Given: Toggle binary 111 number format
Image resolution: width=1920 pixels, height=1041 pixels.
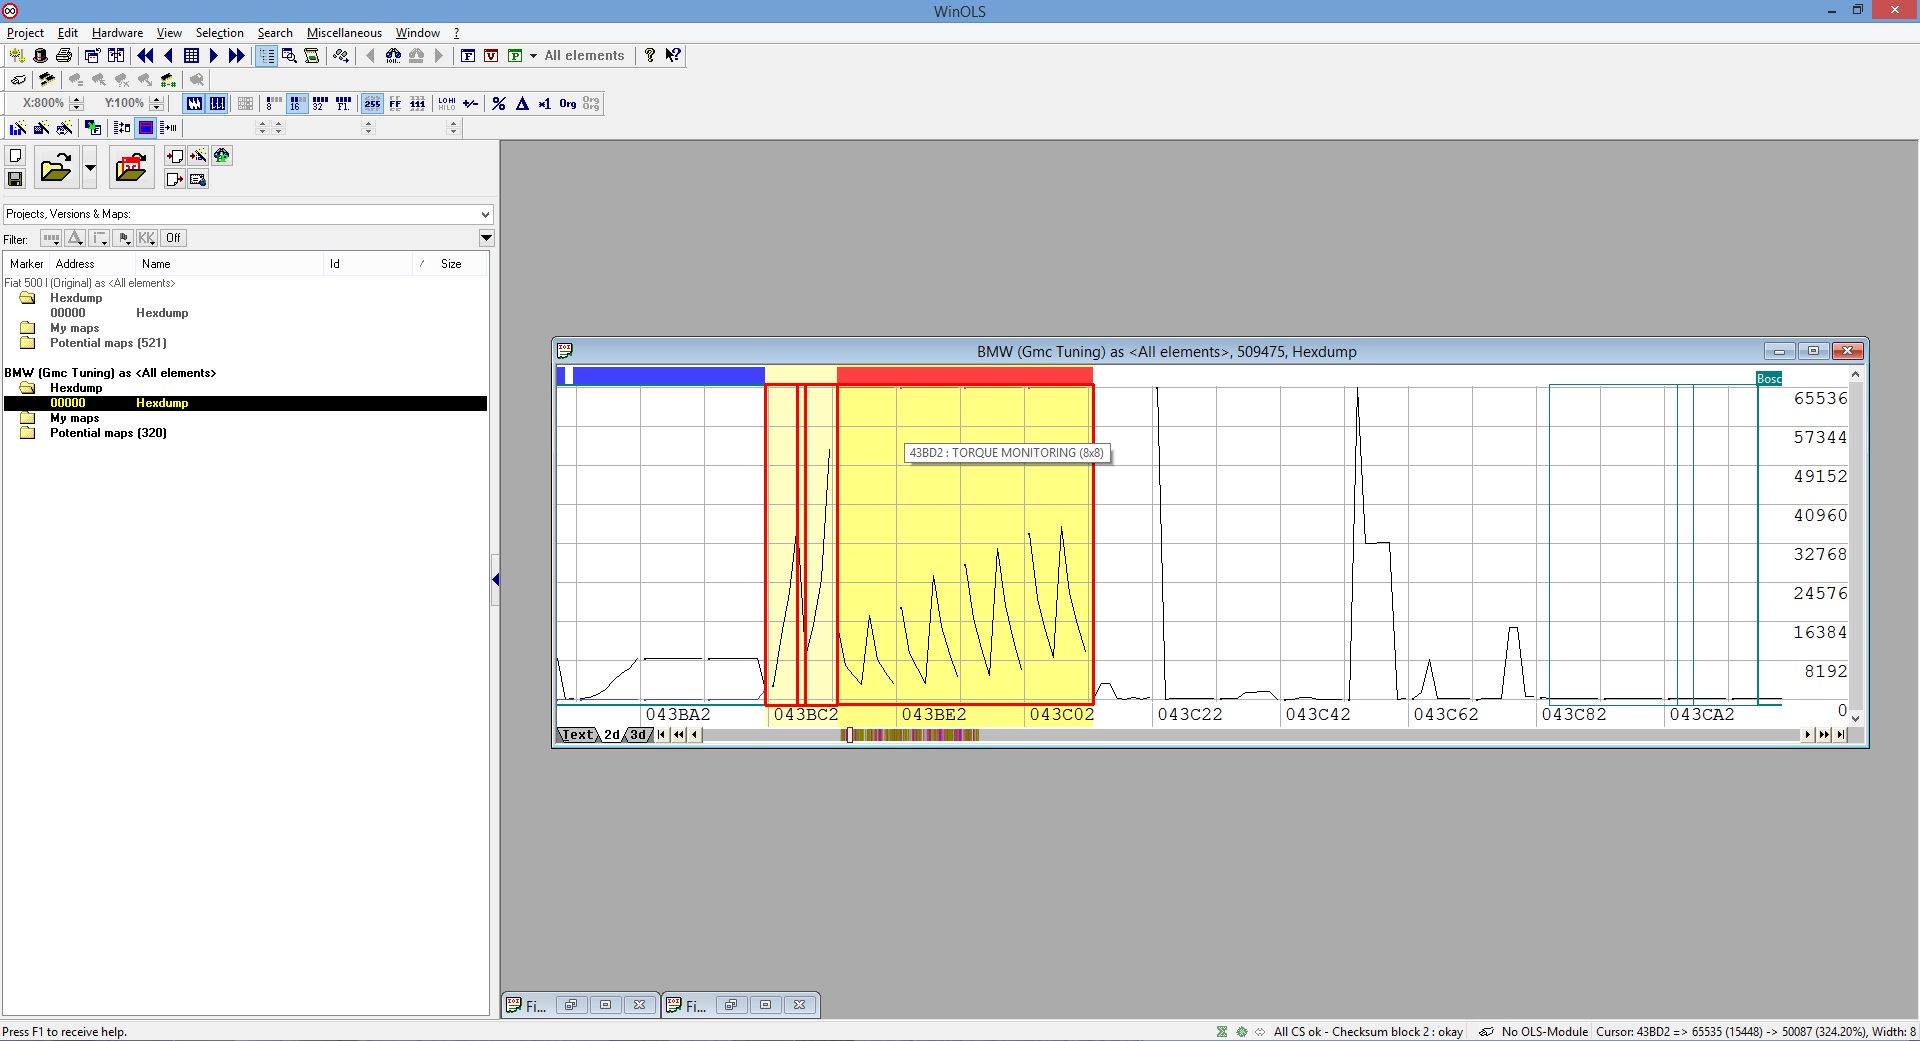Looking at the screenshot, I should [418, 103].
